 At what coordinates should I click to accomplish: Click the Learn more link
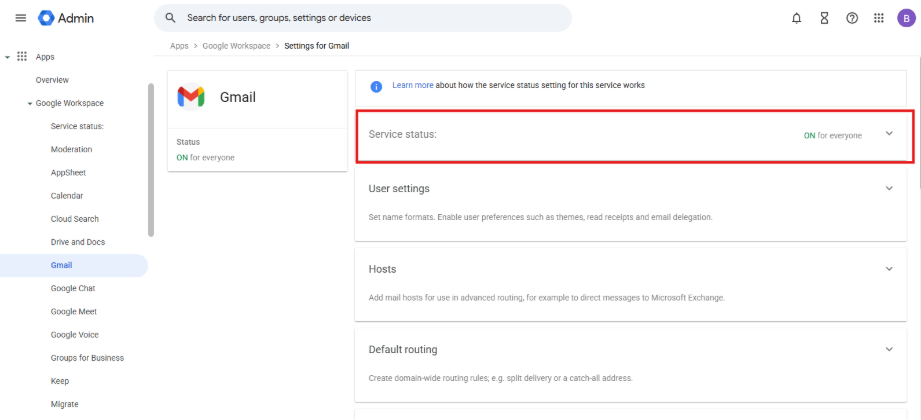pos(413,85)
